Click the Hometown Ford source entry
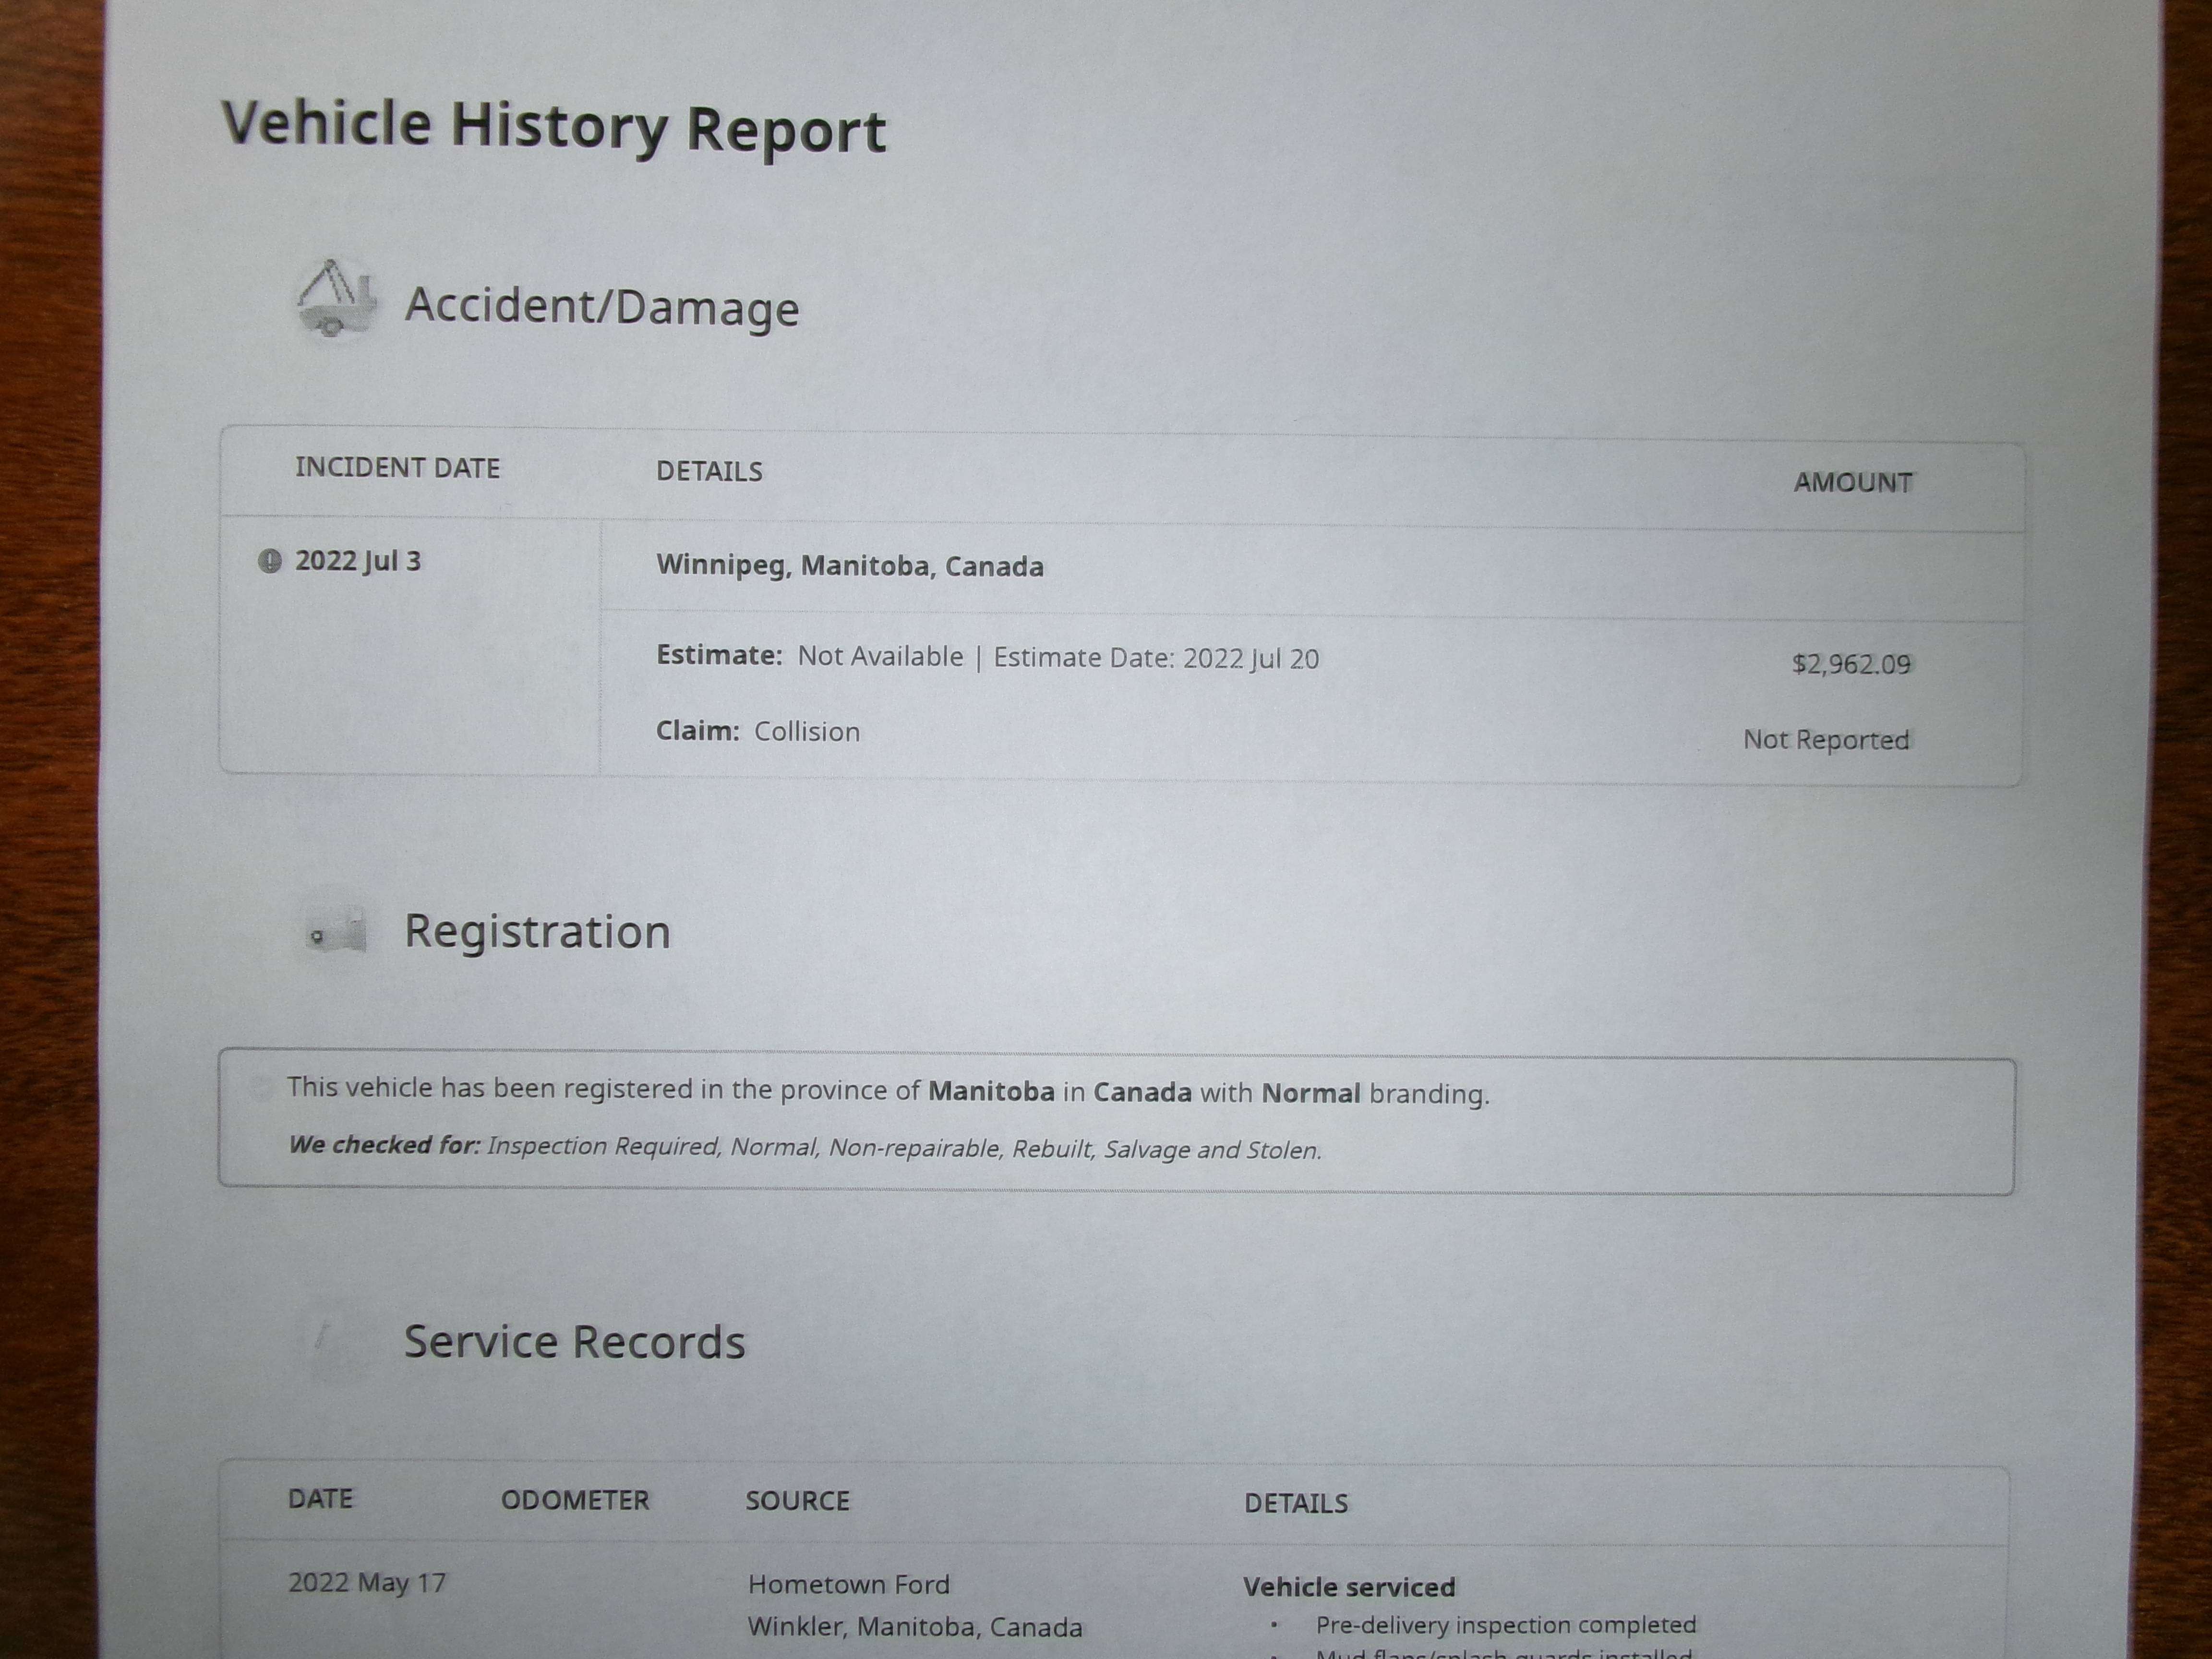This screenshot has width=2212, height=1659. click(849, 1584)
